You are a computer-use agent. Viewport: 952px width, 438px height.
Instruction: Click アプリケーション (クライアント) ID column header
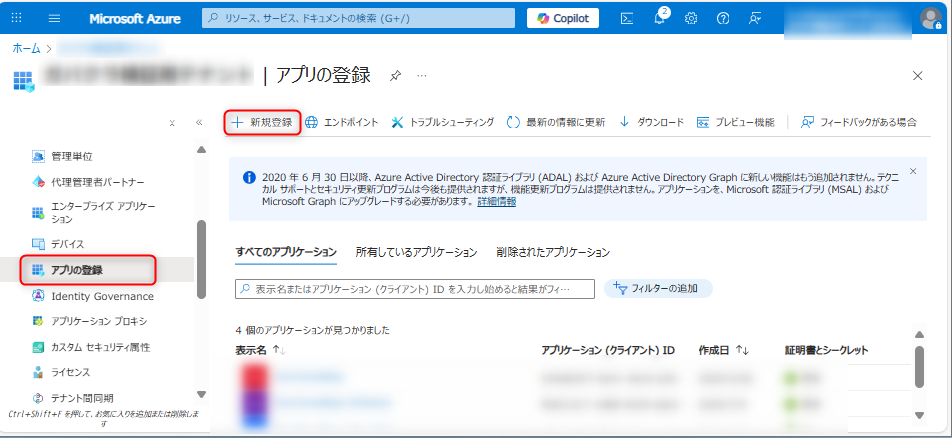coord(608,351)
